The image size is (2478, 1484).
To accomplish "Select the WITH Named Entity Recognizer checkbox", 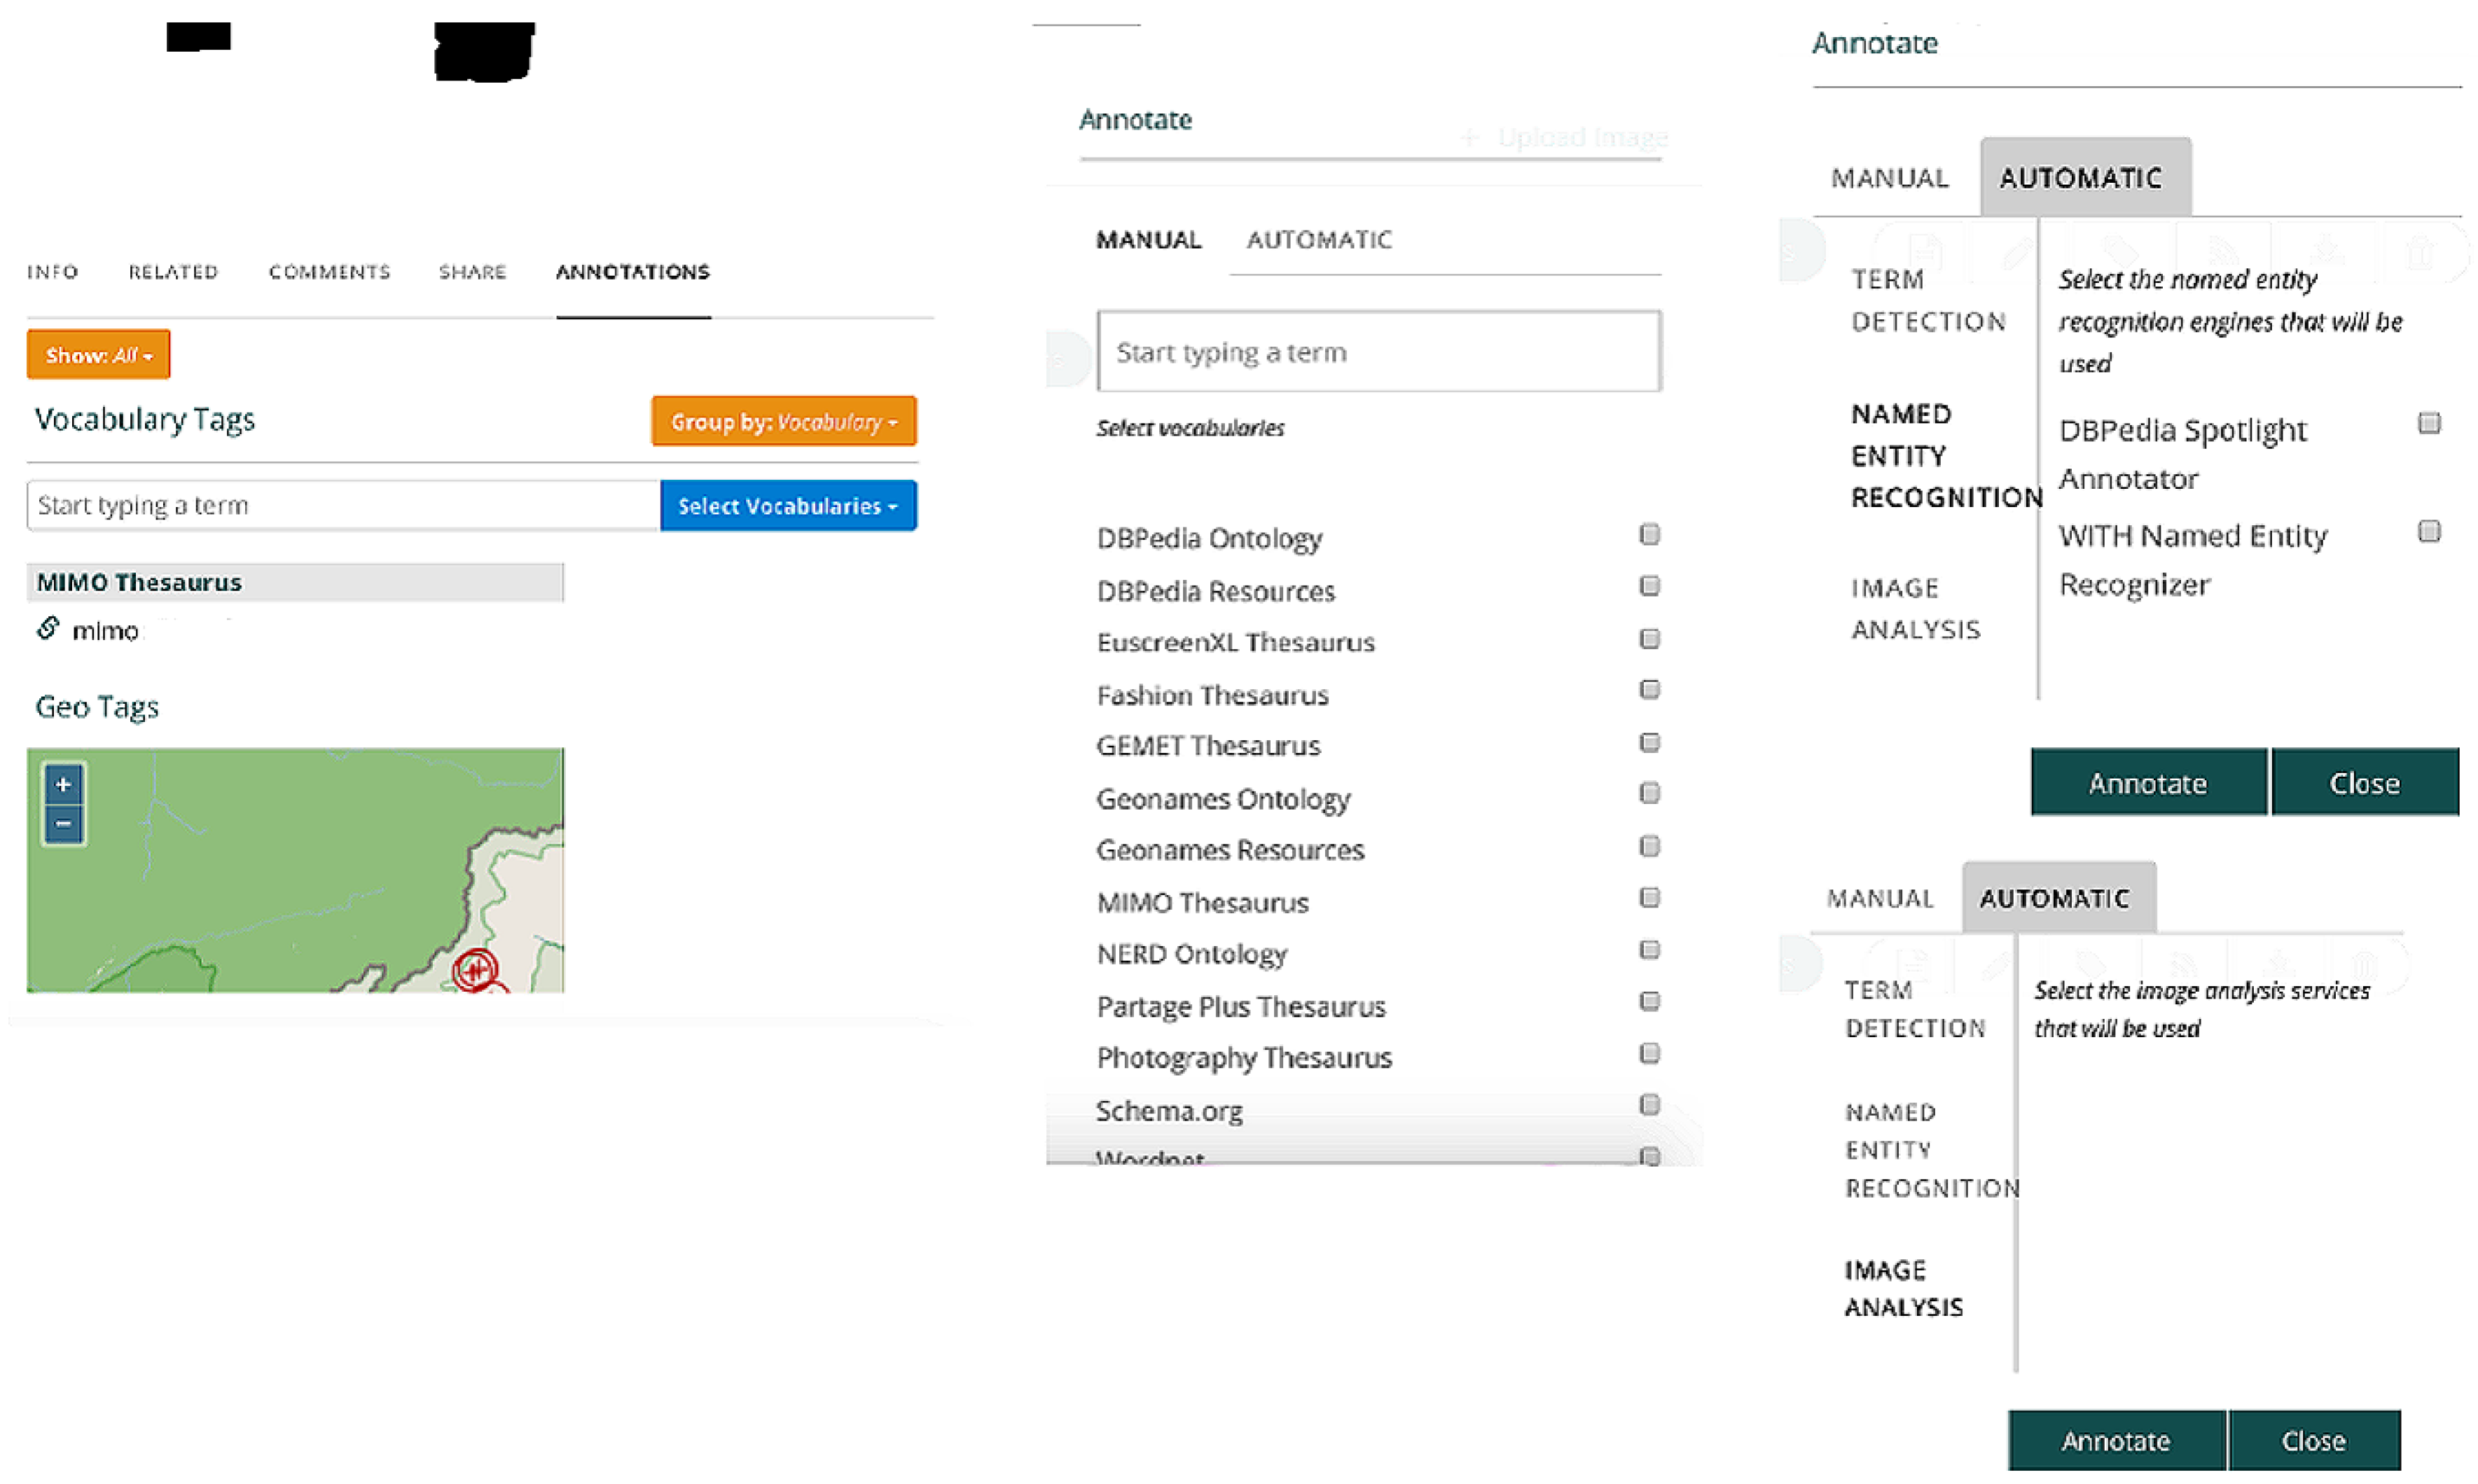I will pyautogui.click(x=2428, y=532).
